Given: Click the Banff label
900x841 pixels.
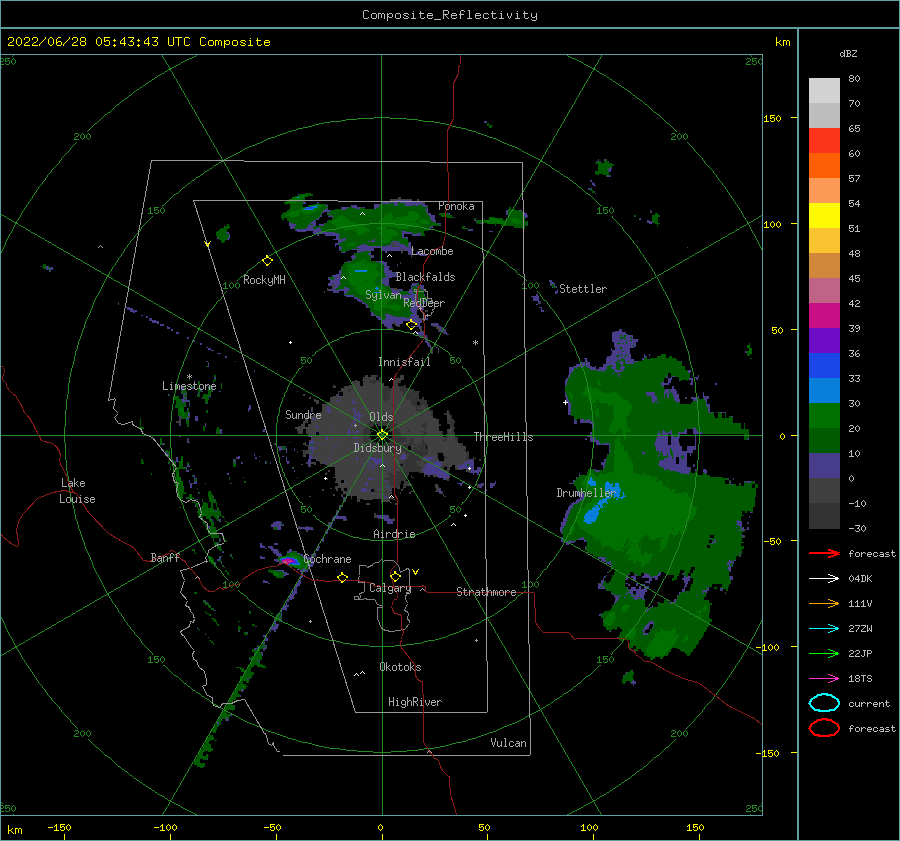Looking at the screenshot, I should coord(165,557).
